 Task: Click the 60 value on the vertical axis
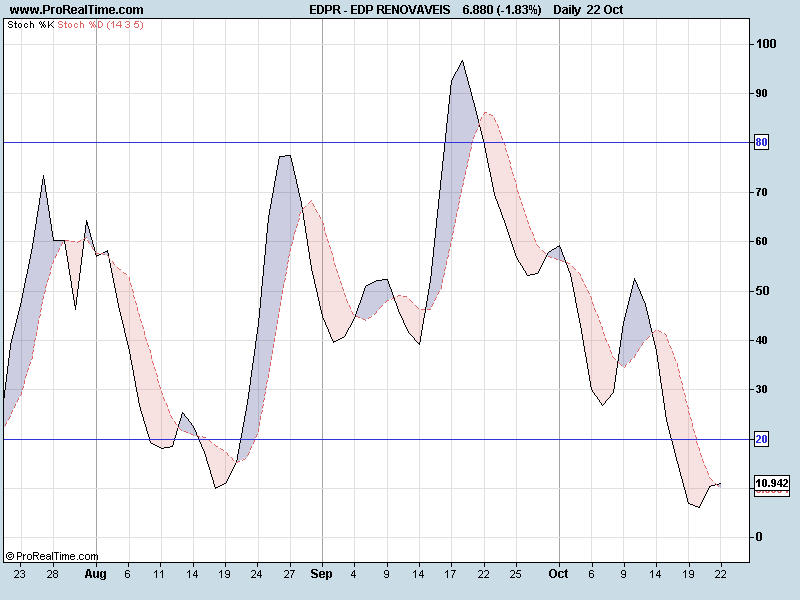[761, 241]
